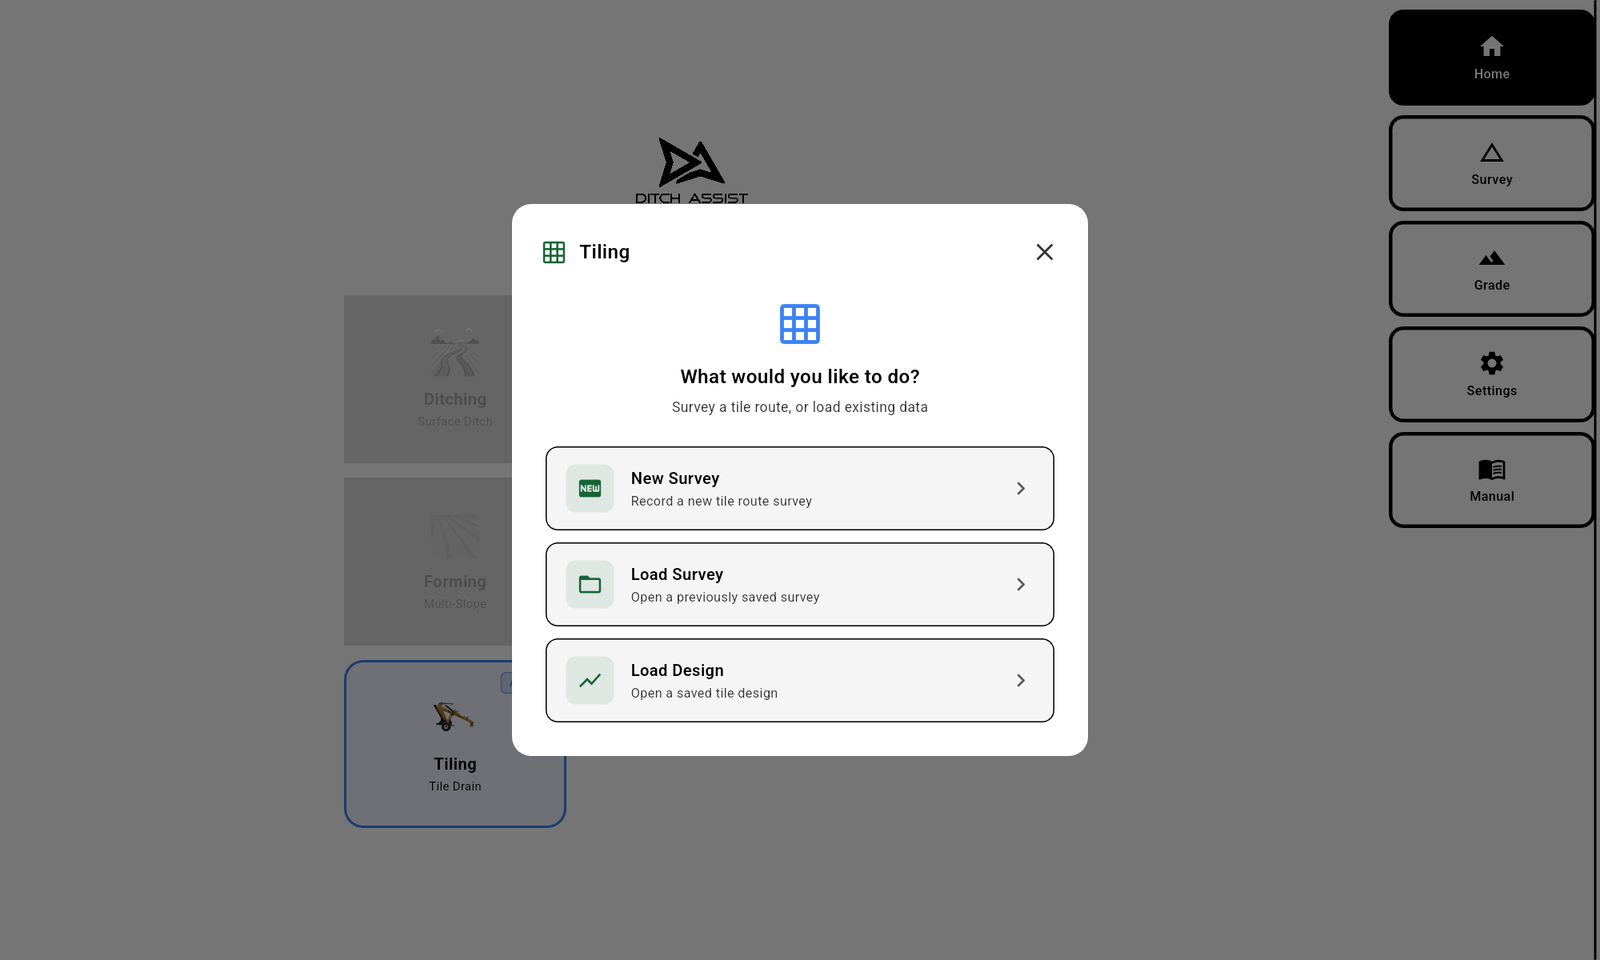The image size is (1600, 960).
Task: Click 'What would you like to do?' heading
Action: [800, 377]
